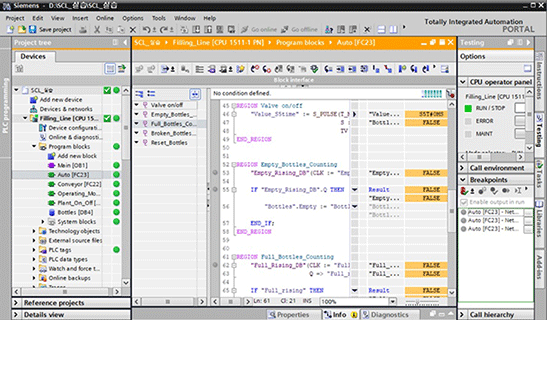Viewport: 547px width, 367px height.
Task: Click Program blocks in the breadcrumb
Action: (x=300, y=43)
